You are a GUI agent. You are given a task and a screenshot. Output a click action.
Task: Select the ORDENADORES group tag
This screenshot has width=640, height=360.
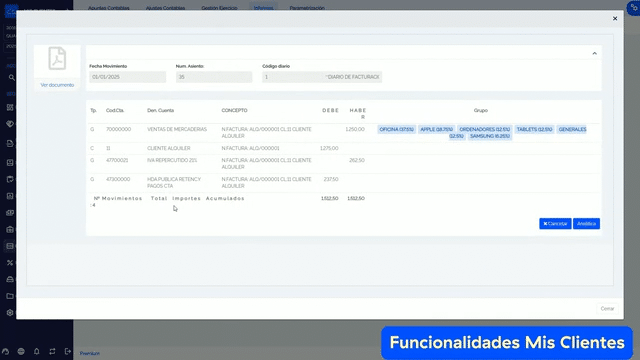coord(484,129)
